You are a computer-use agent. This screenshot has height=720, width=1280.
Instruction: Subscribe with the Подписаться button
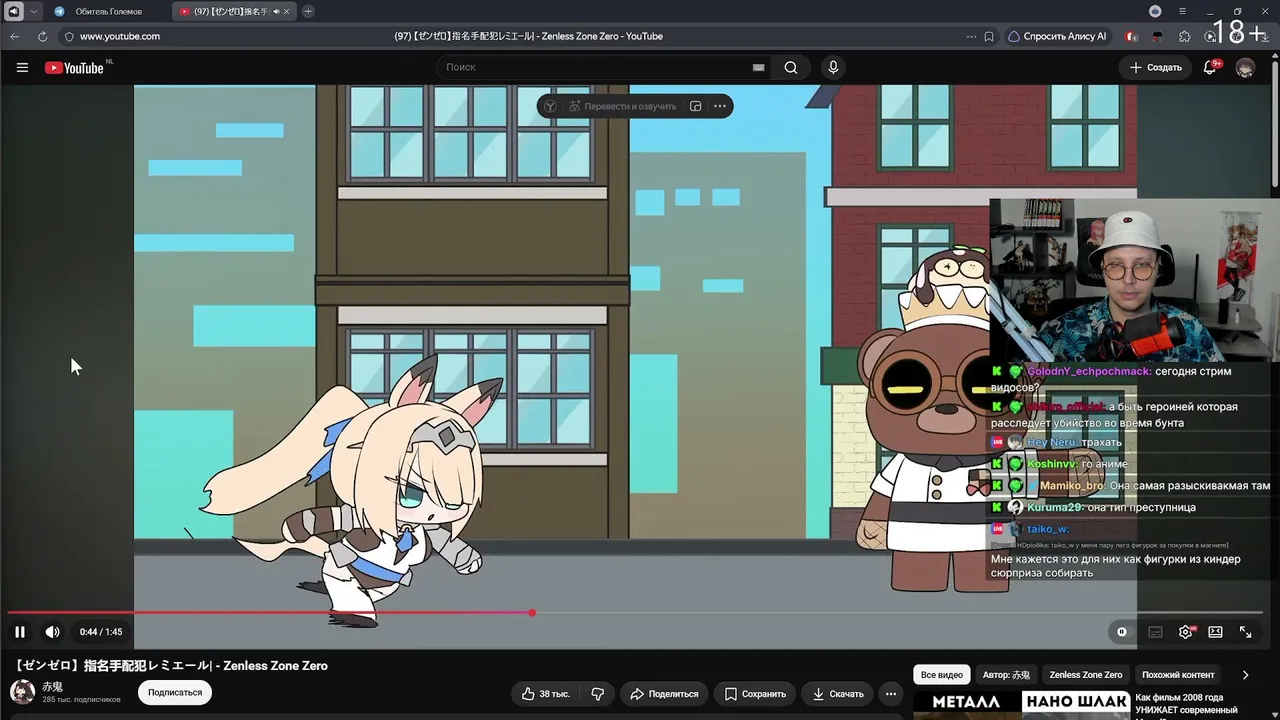click(x=175, y=692)
